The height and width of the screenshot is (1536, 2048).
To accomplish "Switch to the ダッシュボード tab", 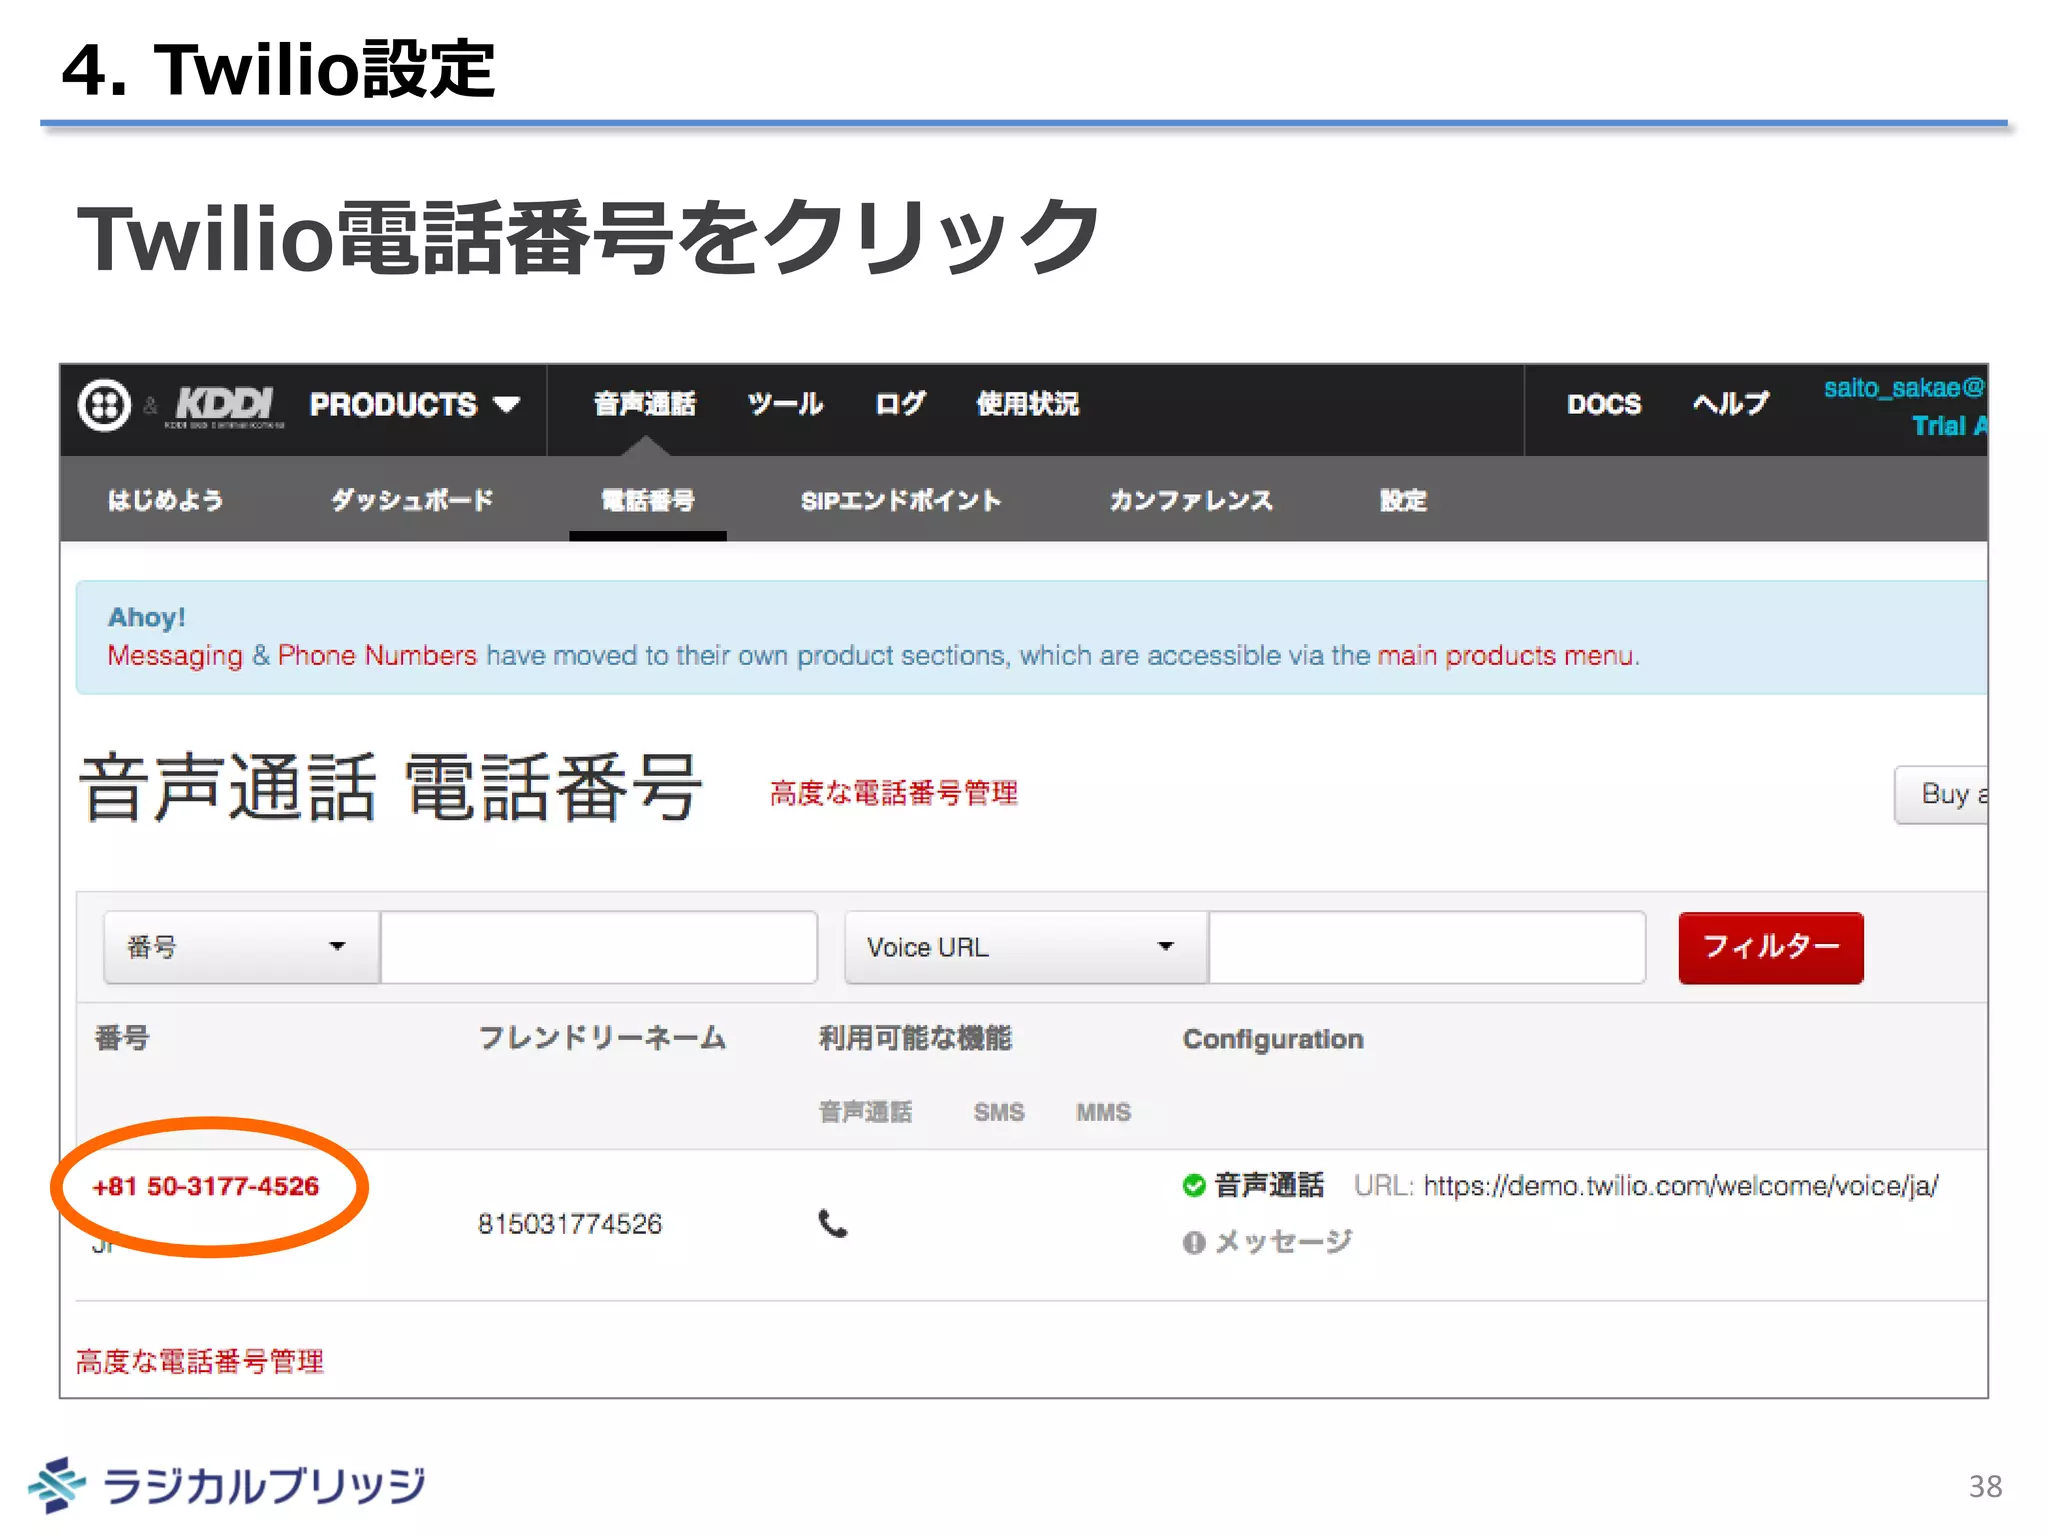I will click(x=412, y=500).
